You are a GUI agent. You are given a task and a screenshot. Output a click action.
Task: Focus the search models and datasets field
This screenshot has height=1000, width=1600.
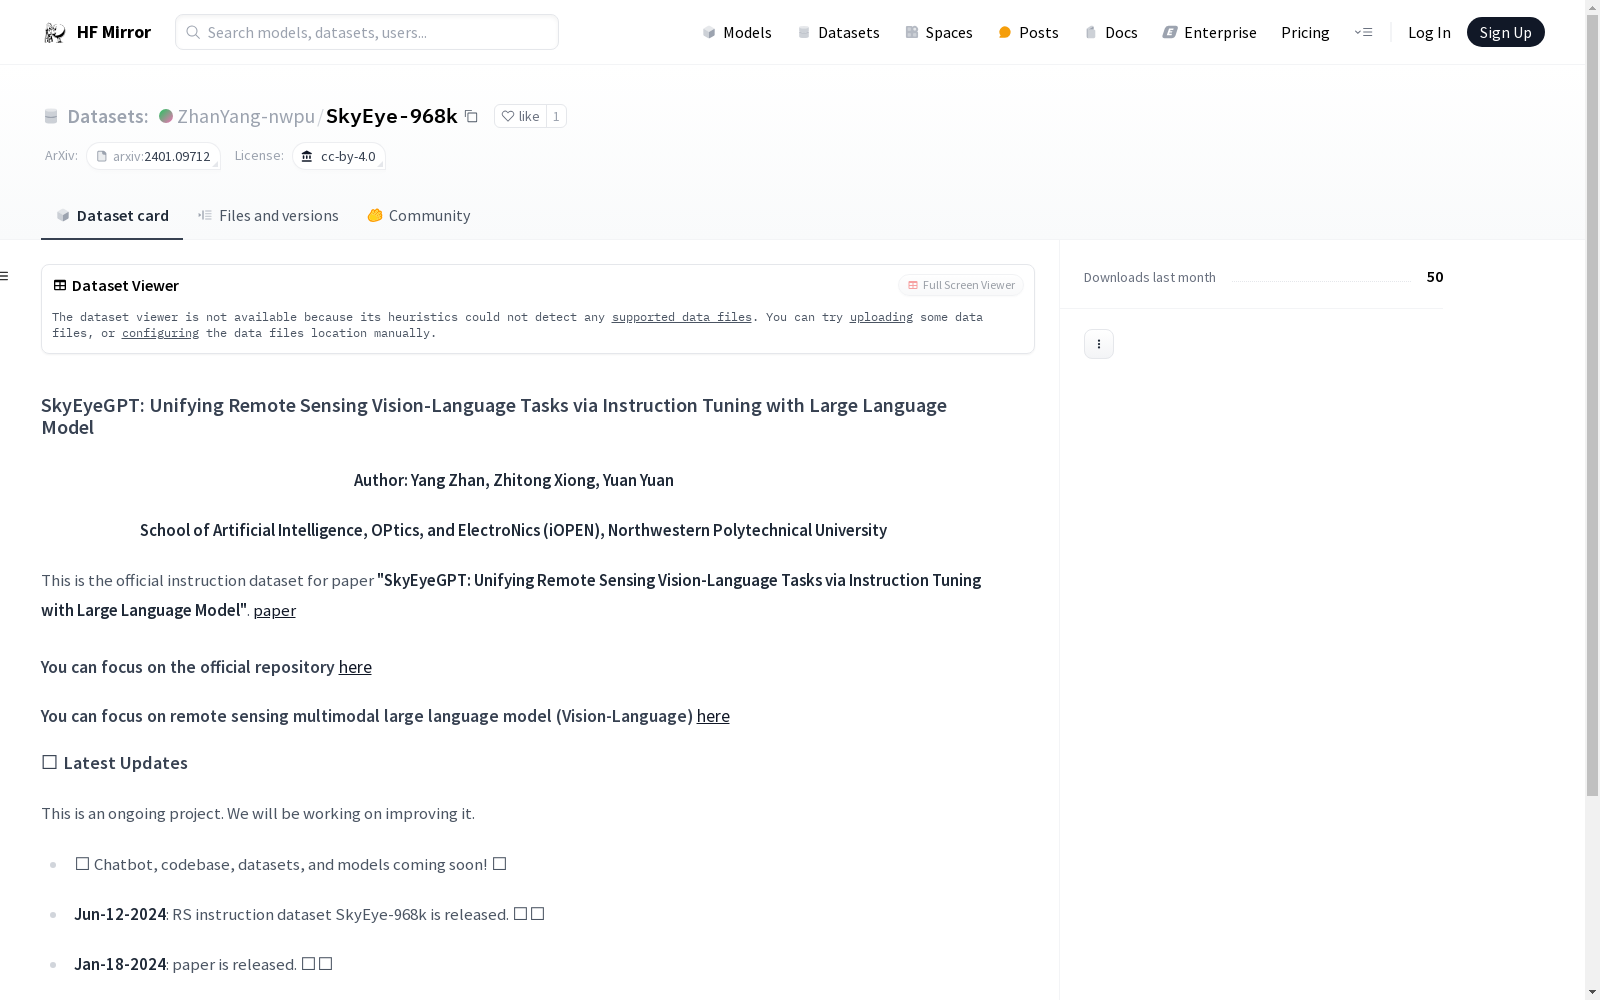click(367, 33)
